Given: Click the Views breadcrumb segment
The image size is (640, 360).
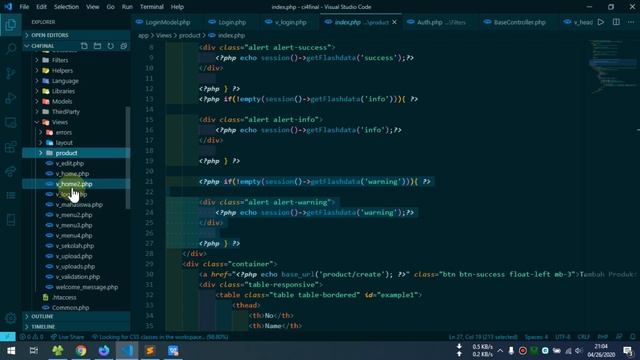Looking at the screenshot, I should tap(163, 36).
